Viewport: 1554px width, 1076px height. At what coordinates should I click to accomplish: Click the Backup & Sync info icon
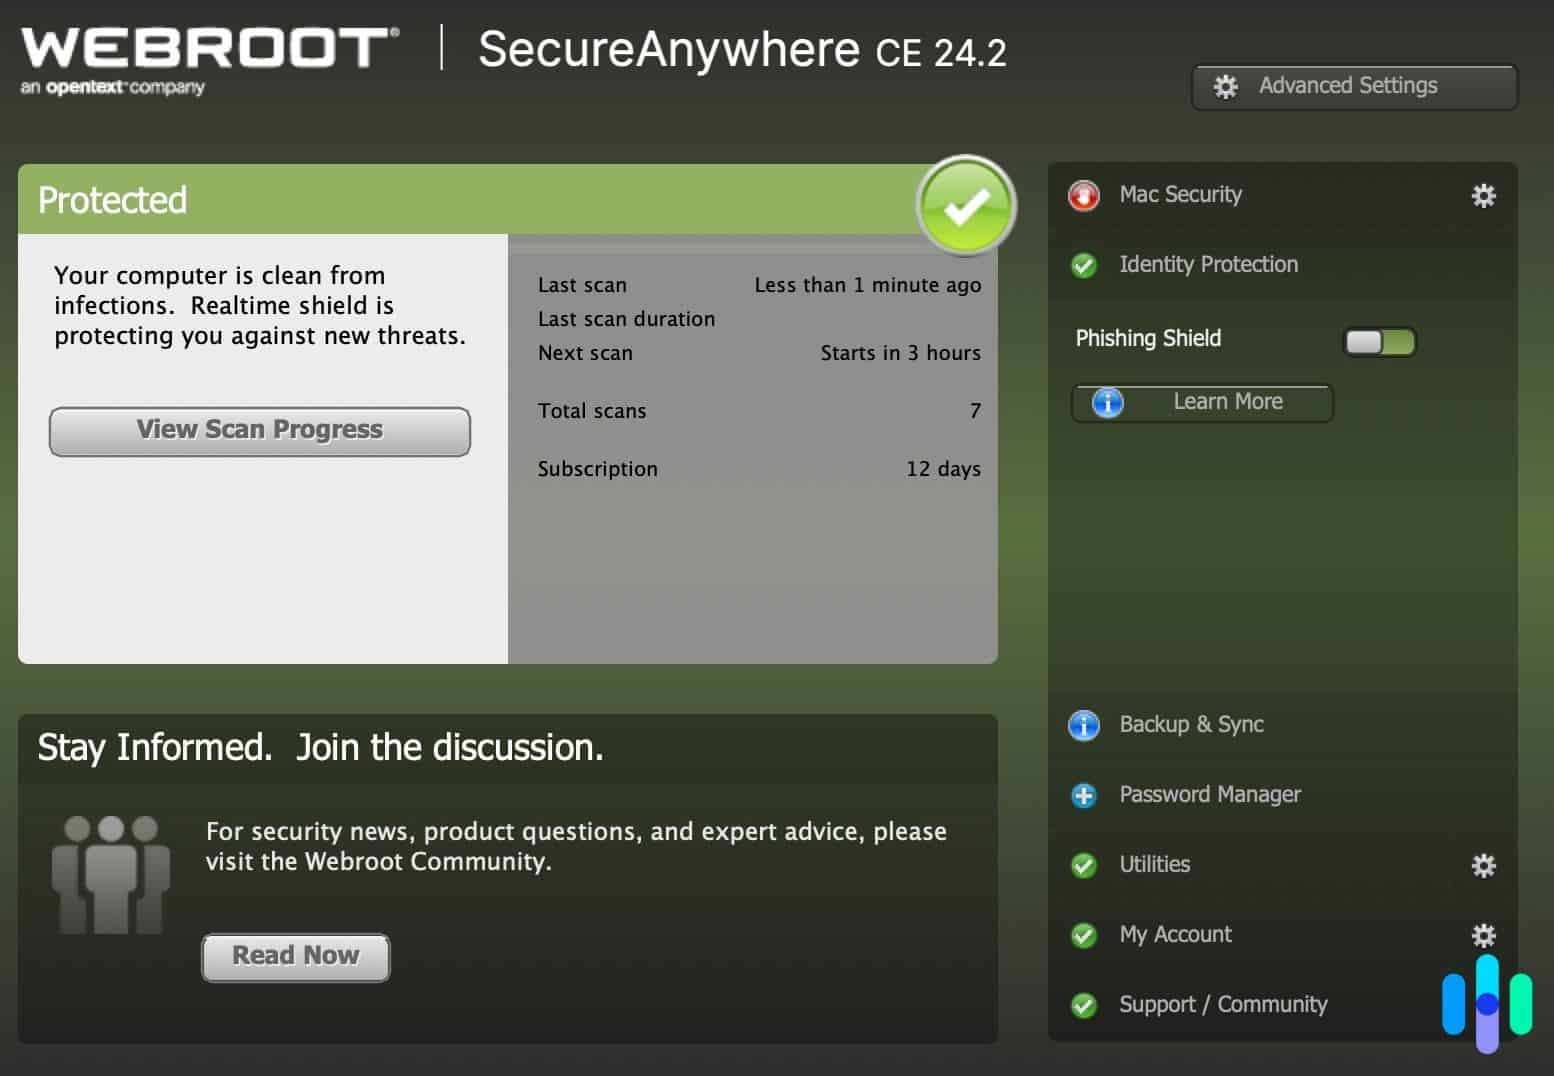pyautogui.click(x=1084, y=726)
